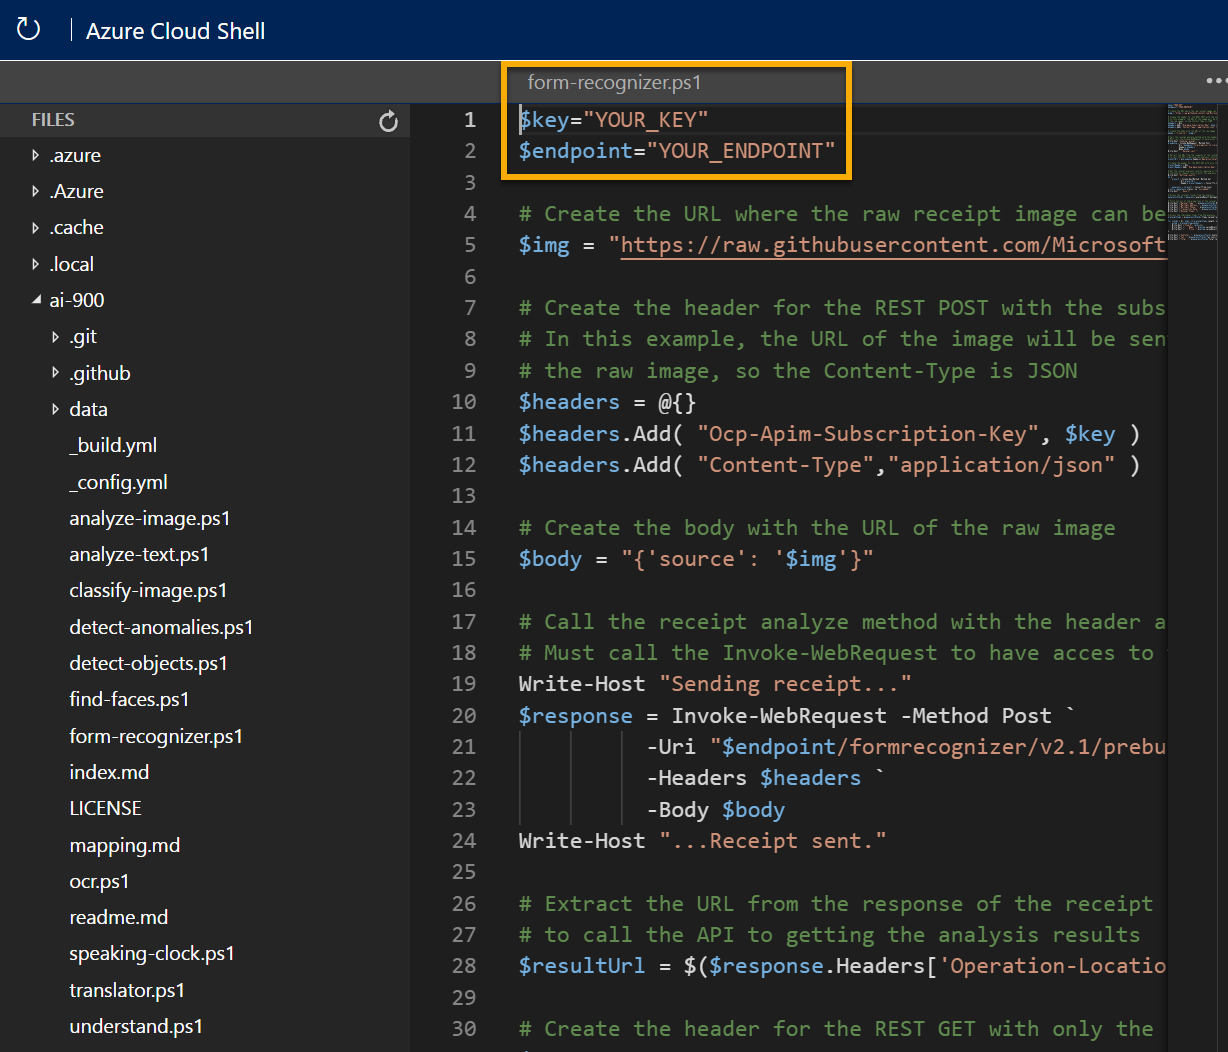
Task: Click the Azure Cloud Shell title
Action: pyautogui.click(x=175, y=31)
